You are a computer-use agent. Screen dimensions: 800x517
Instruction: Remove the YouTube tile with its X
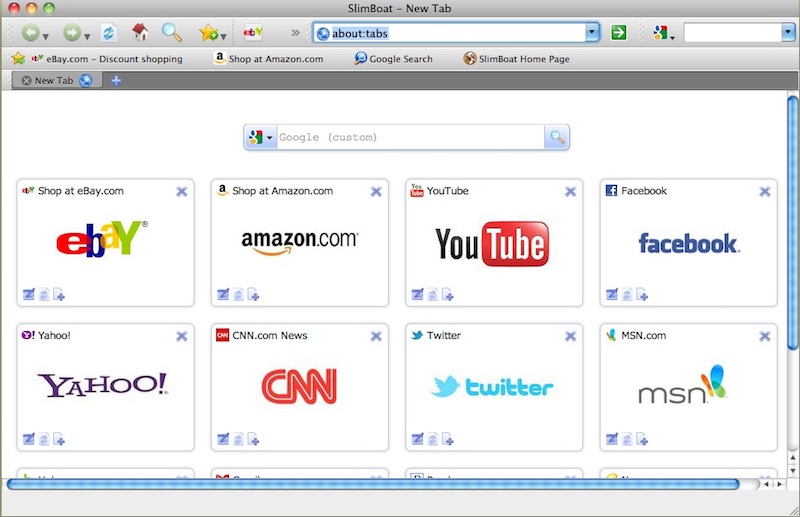570,192
